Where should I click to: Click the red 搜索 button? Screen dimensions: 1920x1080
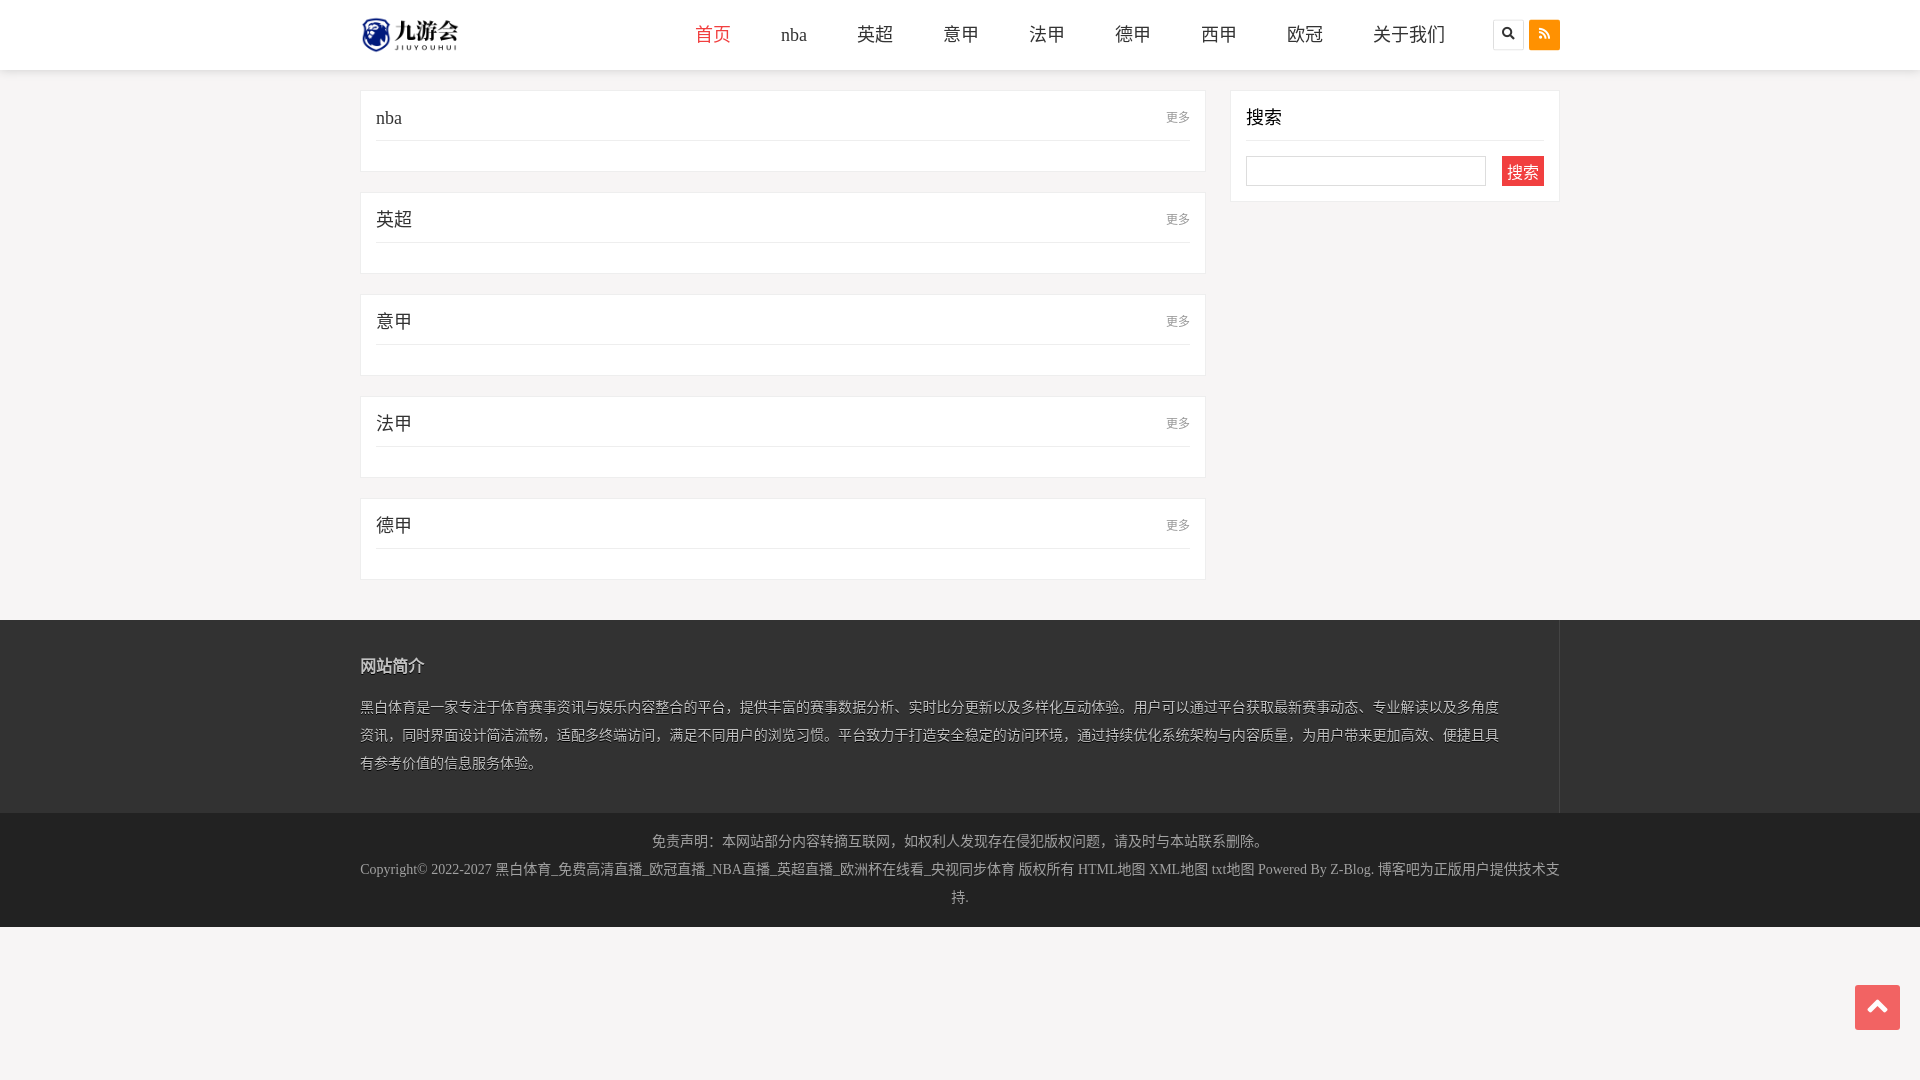coord(1523,171)
